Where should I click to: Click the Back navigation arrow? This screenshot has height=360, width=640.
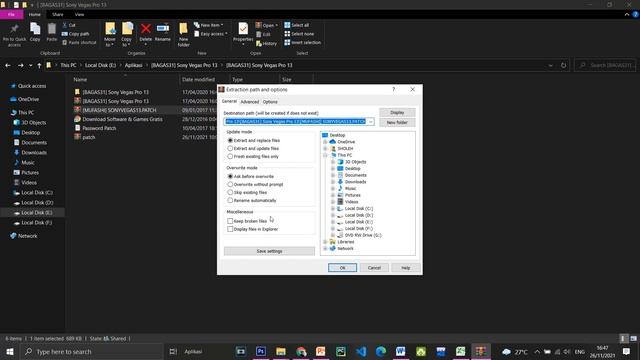pos(8,65)
